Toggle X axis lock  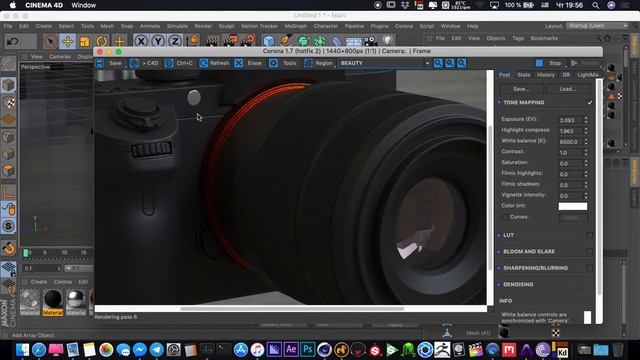pos(141,42)
